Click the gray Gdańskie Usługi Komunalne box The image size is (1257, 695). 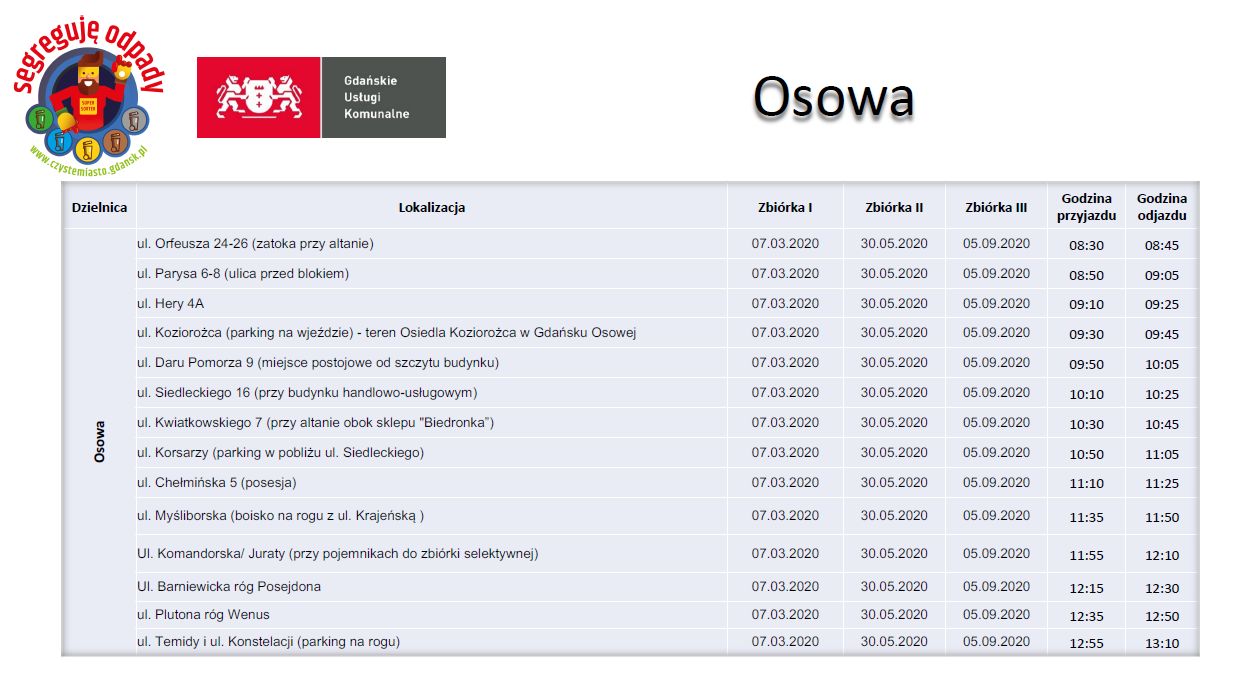383,98
